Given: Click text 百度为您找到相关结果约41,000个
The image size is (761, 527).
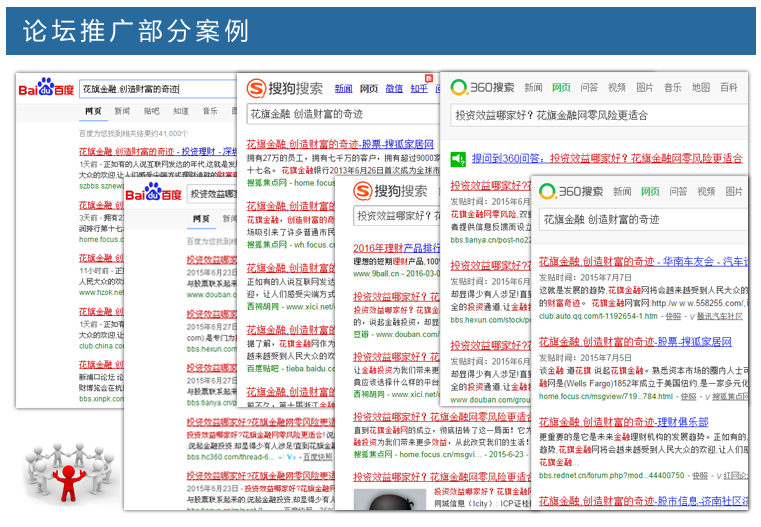Looking at the screenshot, I should click(x=134, y=133).
